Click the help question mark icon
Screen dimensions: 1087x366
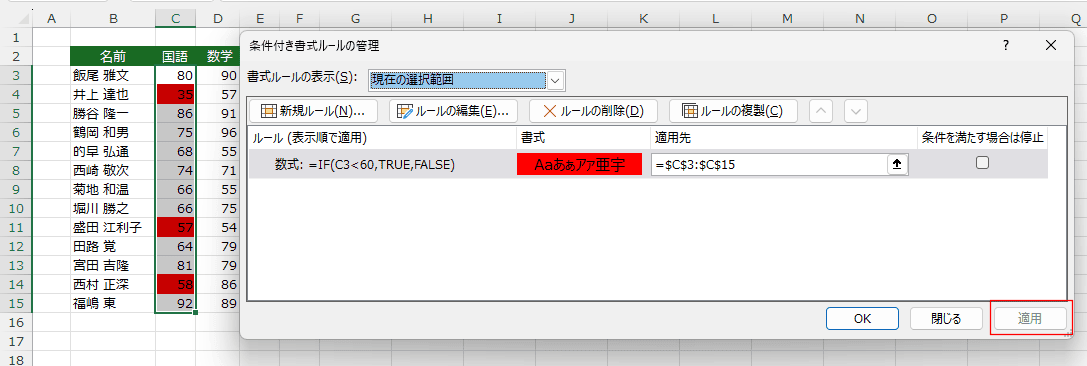pos(1006,46)
